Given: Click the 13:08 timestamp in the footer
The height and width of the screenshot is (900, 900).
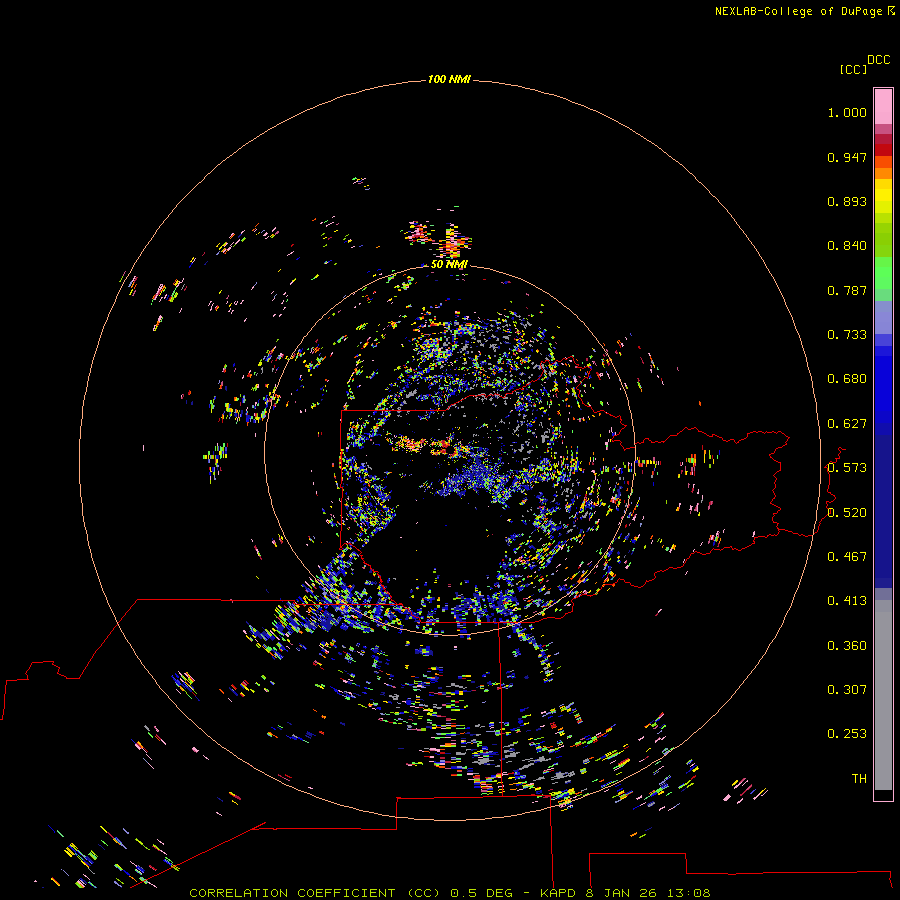Looking at the screenshot, I should pos(689,893).
